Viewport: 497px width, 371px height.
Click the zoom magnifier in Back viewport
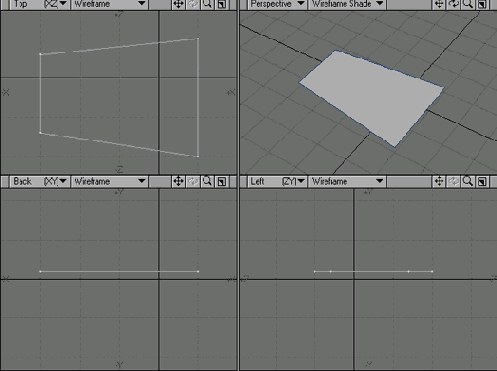coord(207,181)
